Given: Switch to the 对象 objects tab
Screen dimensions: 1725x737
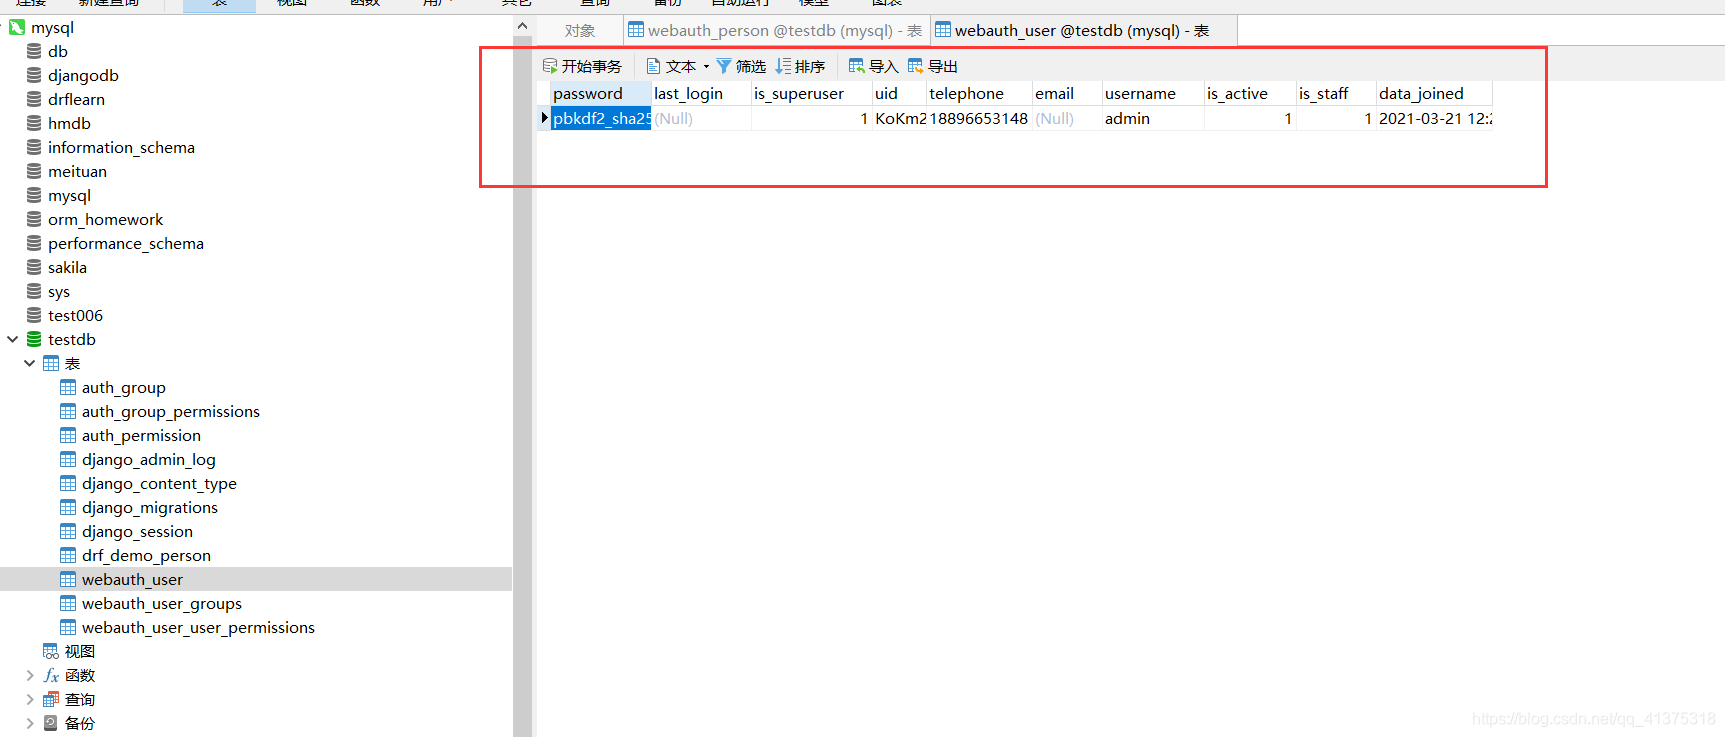Looking at the screenshot, I should pos(580,31).
